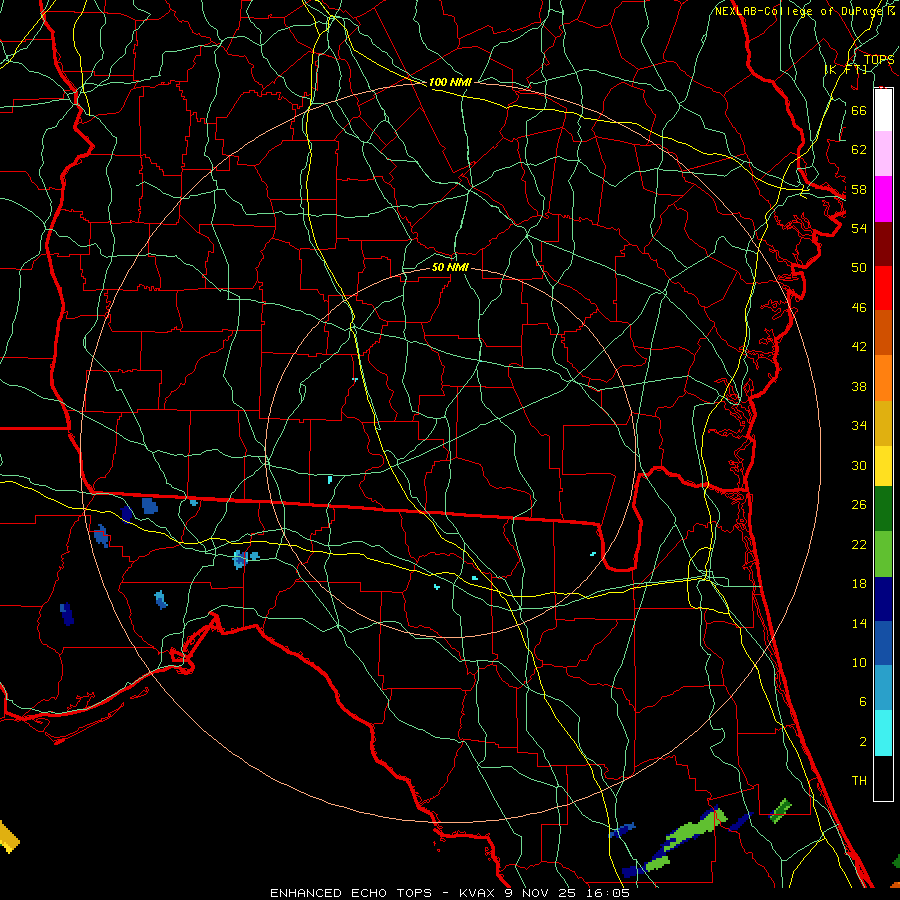This screenshot has height=900, width=900.
Task: Select the "62" legend value
Action: [859, 150]
